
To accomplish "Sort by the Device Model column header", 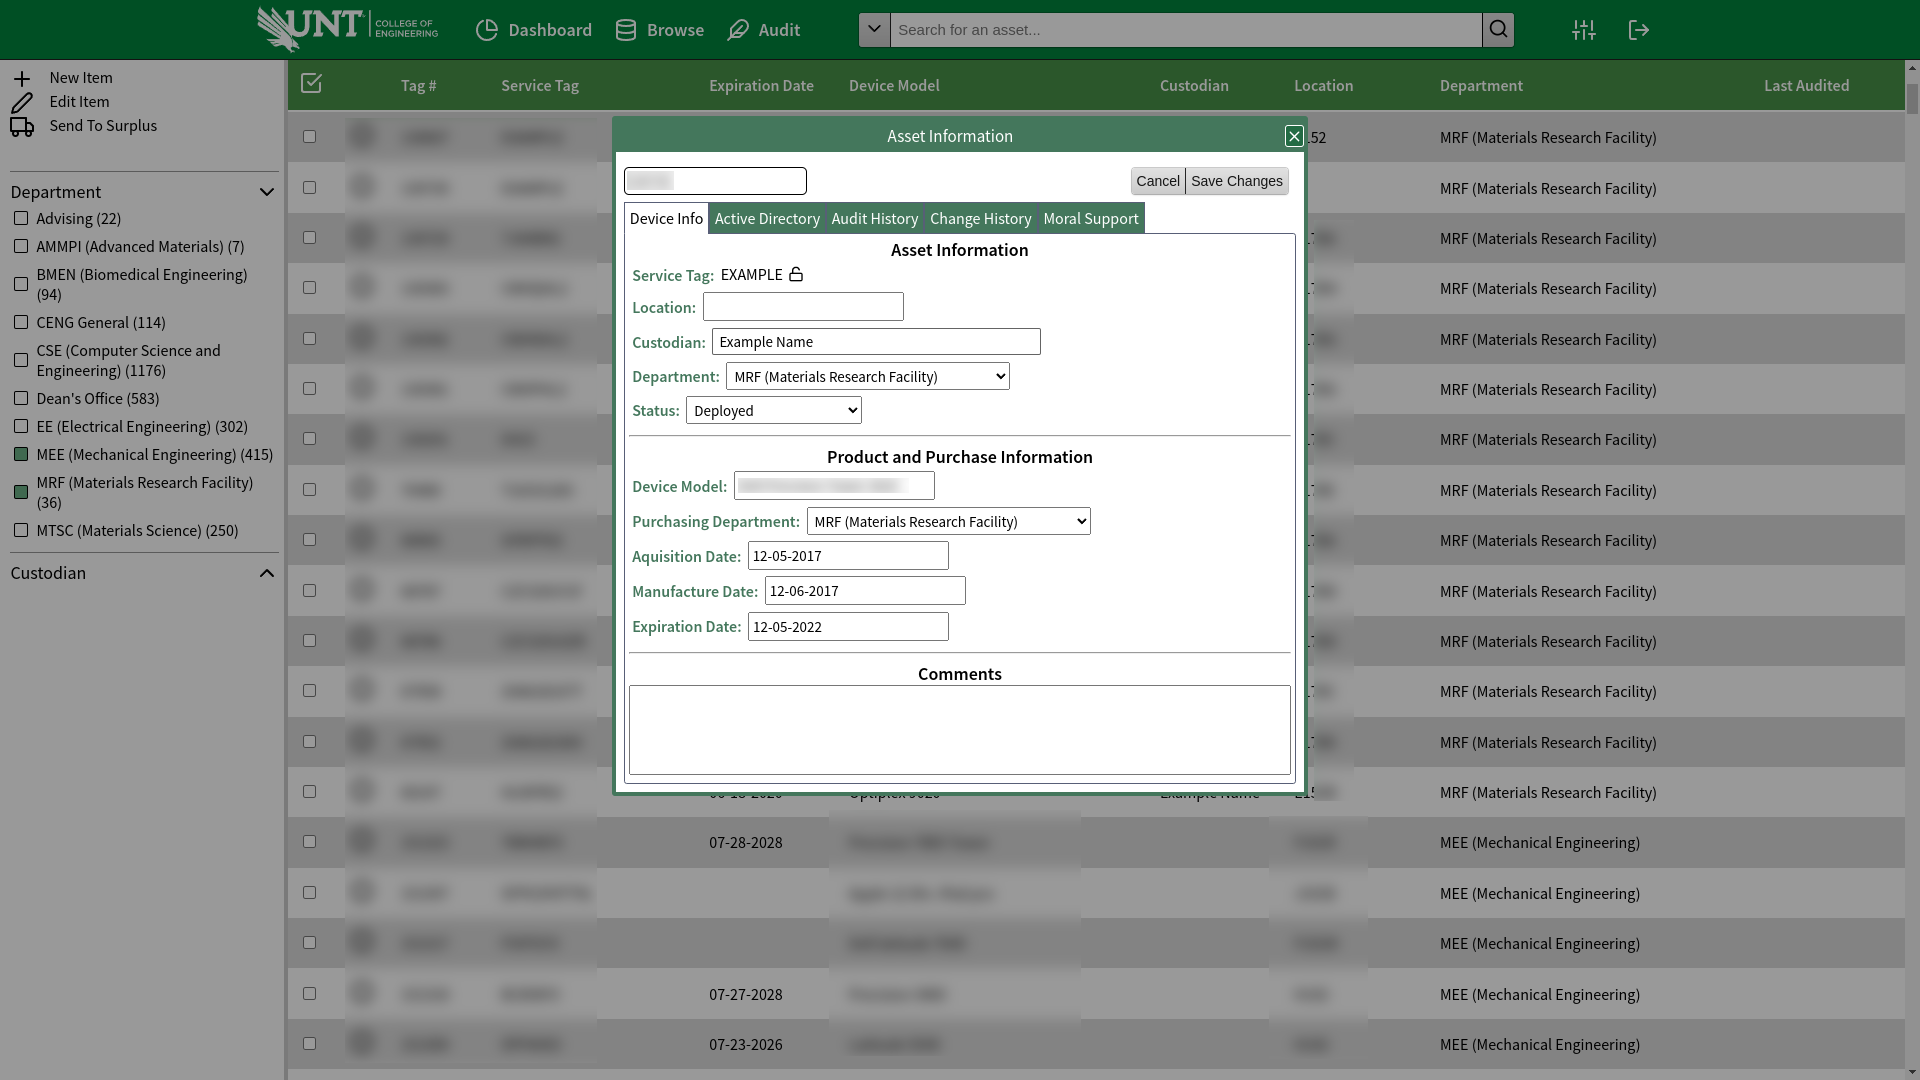I will (x=894, y=86).
